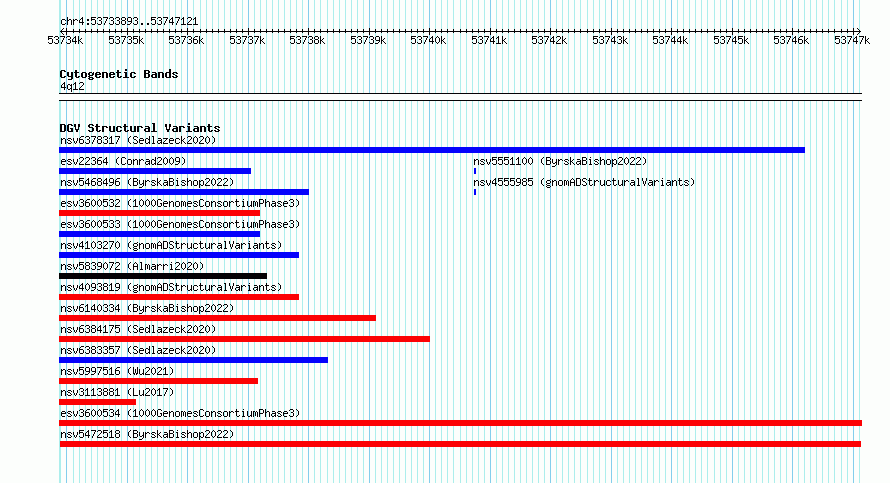The image size is (890, 483).
Task: Open esv3600533 (1000GenomesConsortiumPhase3) label
Action: coord(180,224)
